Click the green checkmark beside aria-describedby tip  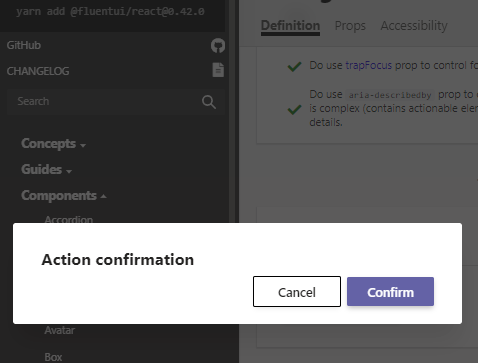tap(294, 109)
